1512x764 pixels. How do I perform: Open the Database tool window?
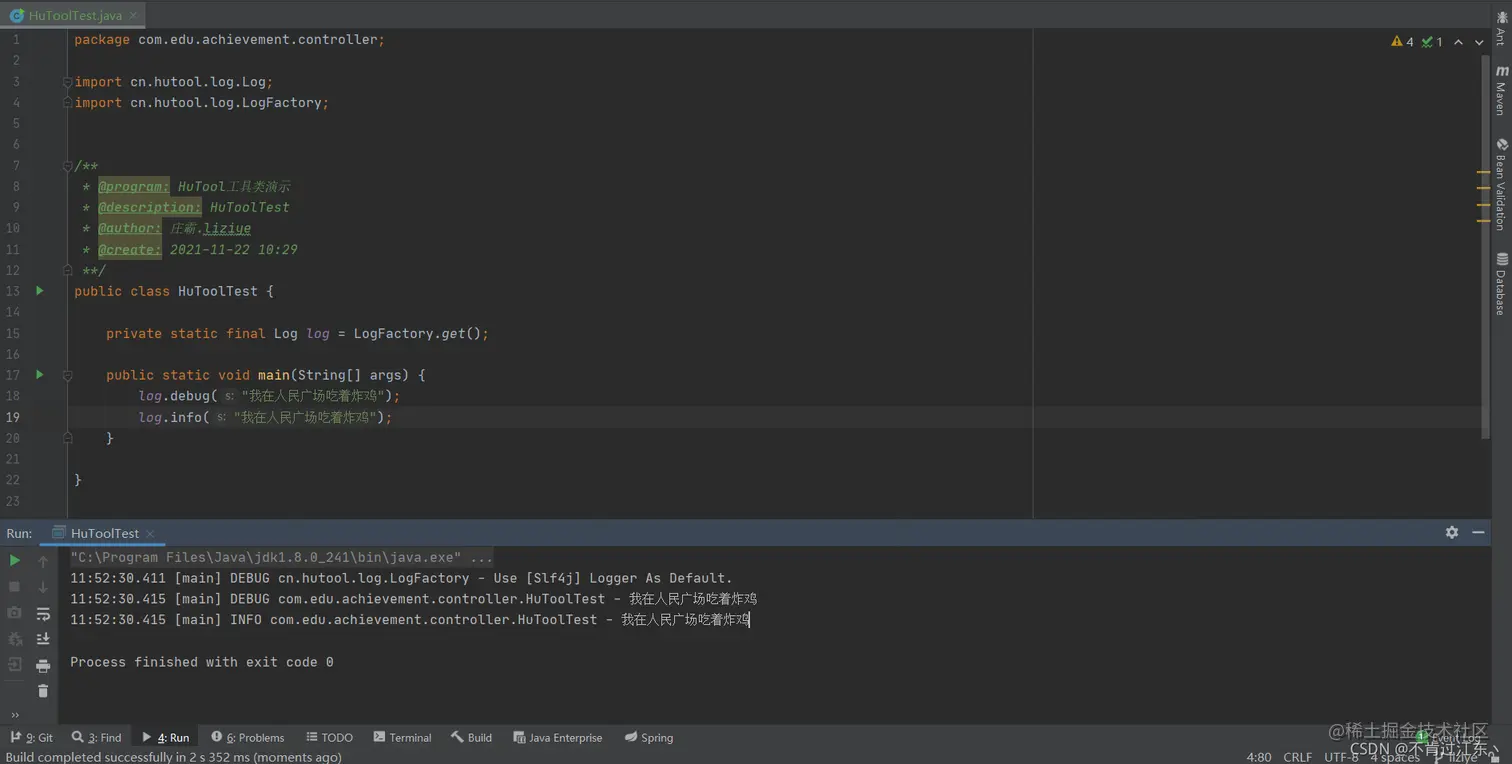pyautogui.click(x=1501, y=284)
